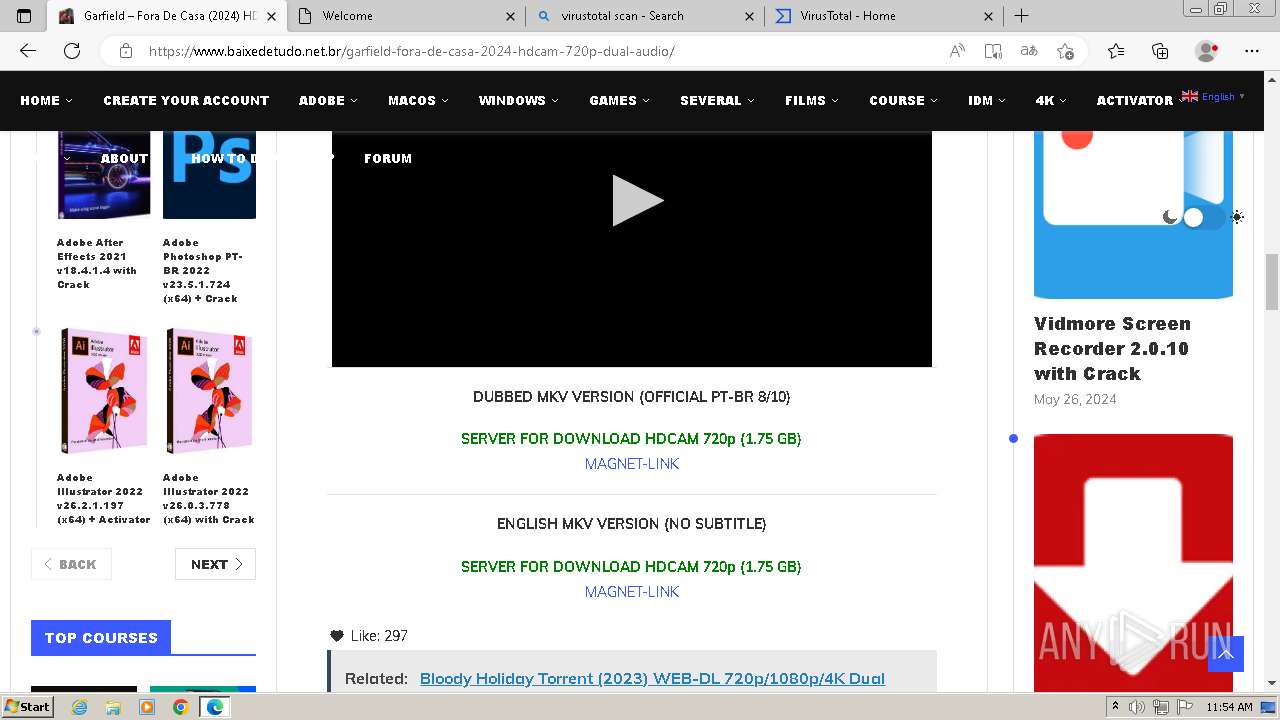Open the media player taskbar icon

pyautogui.click(x=147, y=707)
